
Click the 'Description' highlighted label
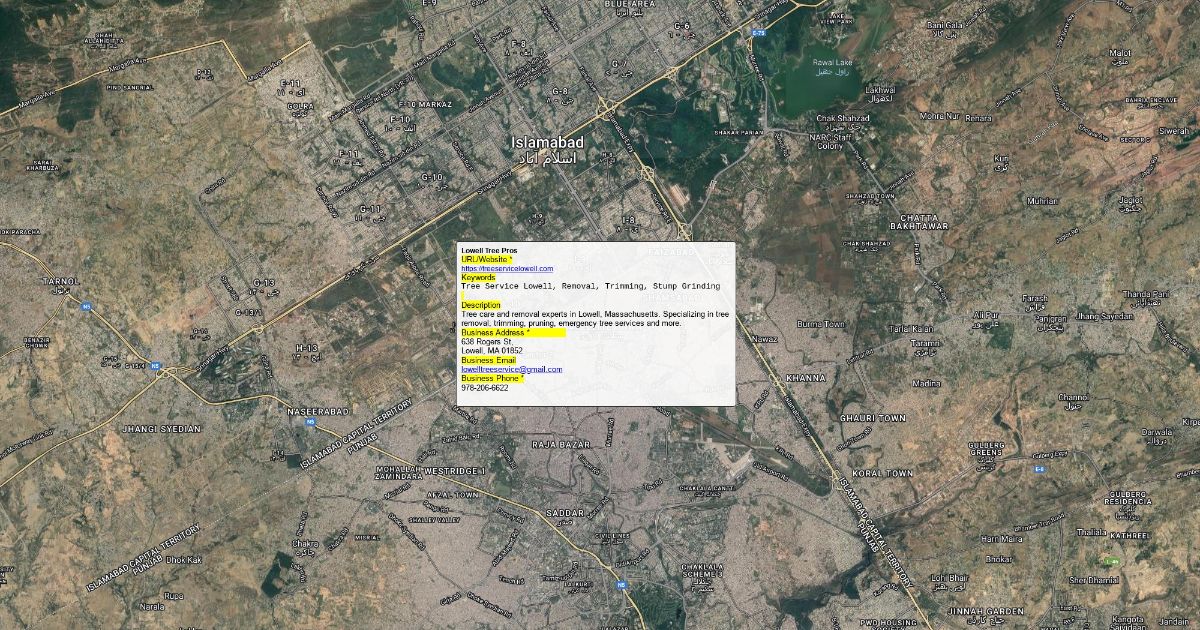tap(481, 305)
